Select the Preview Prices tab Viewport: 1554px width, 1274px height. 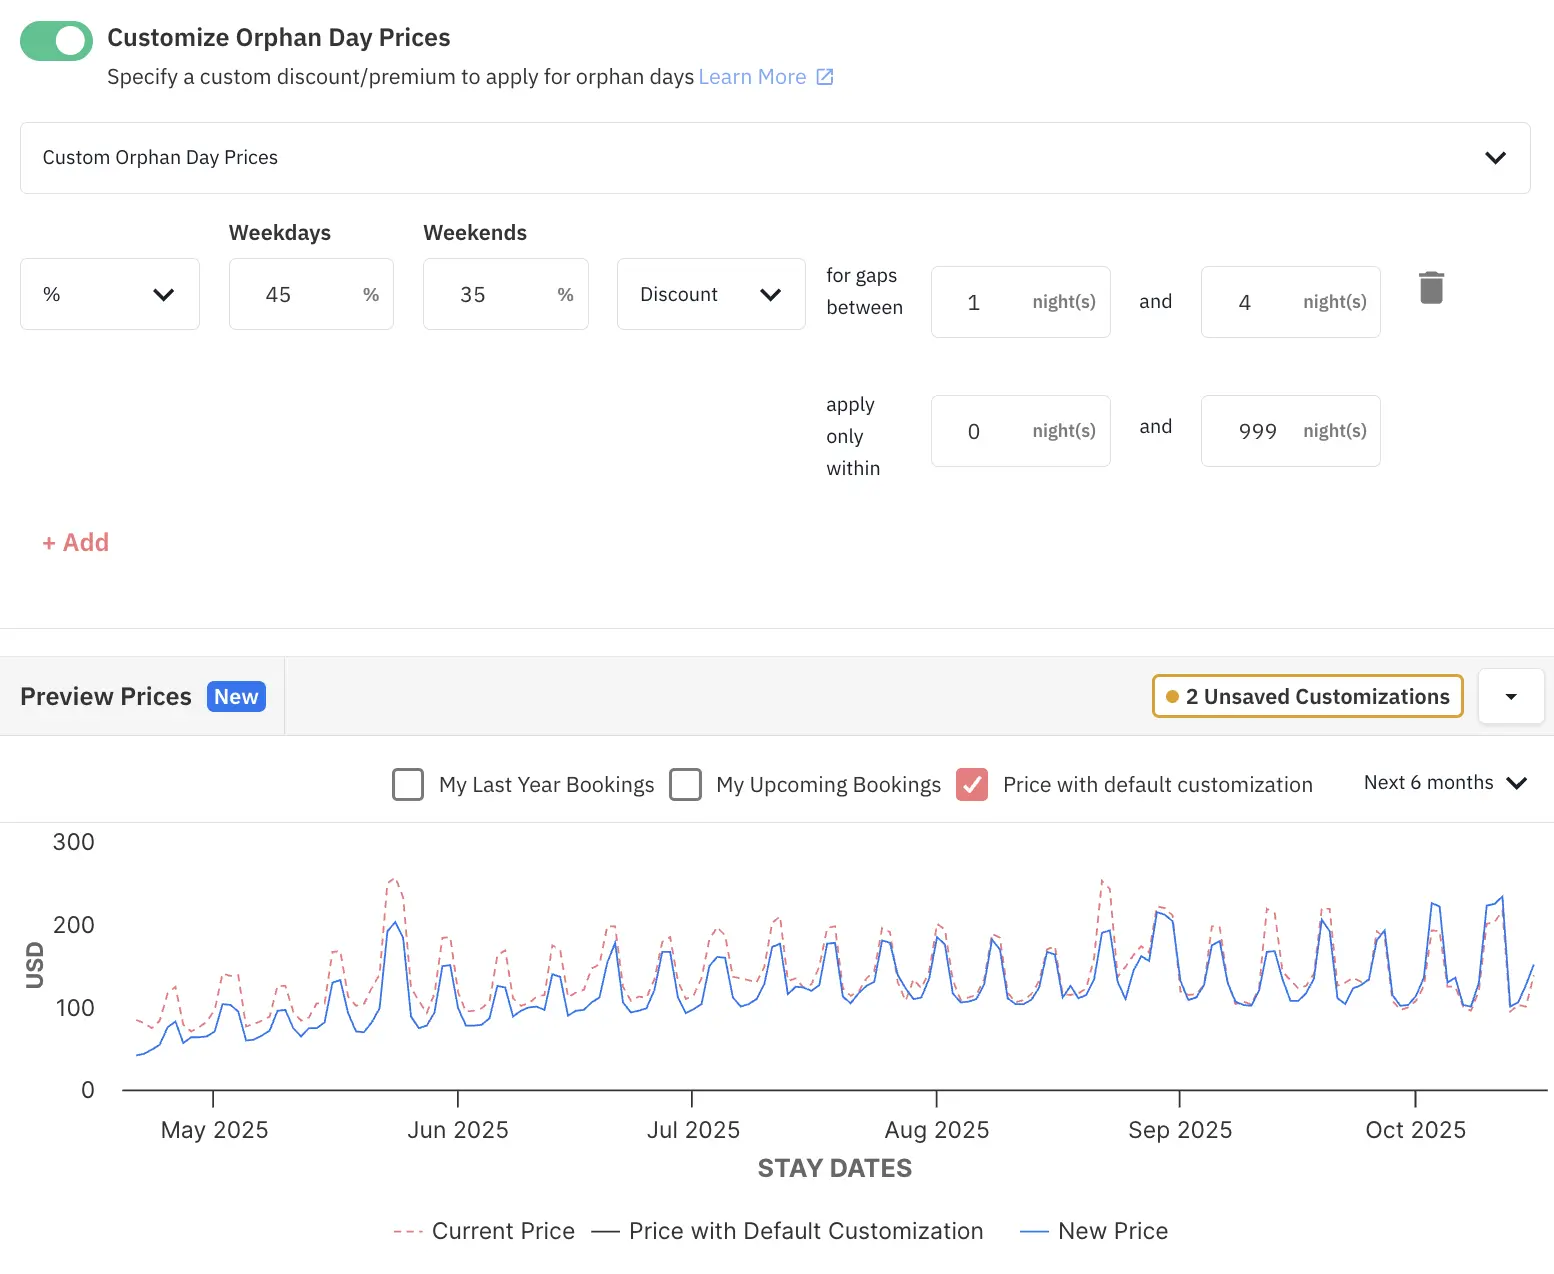click(x=106, y=696)
